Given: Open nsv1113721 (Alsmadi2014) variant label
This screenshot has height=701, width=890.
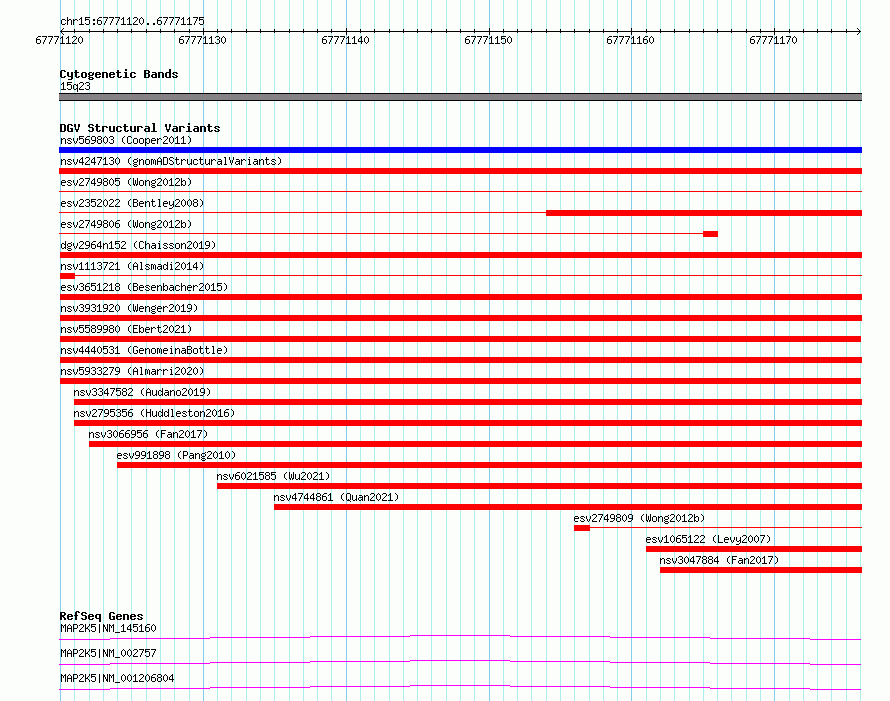Looking at the screenshot, I should 132,266.
